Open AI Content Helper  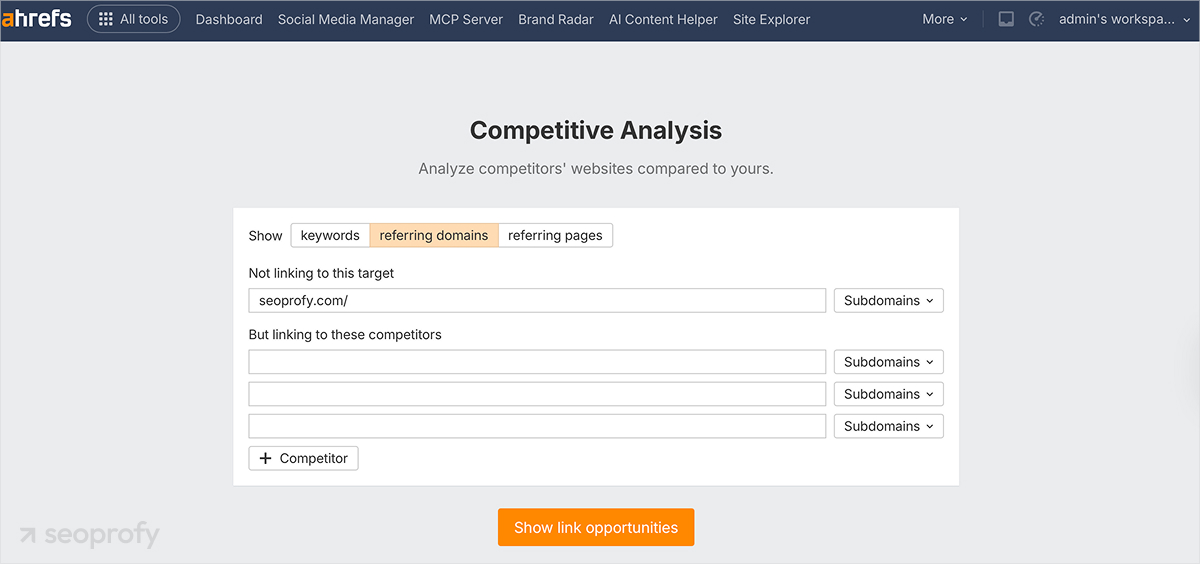click(x=663, y=19)
